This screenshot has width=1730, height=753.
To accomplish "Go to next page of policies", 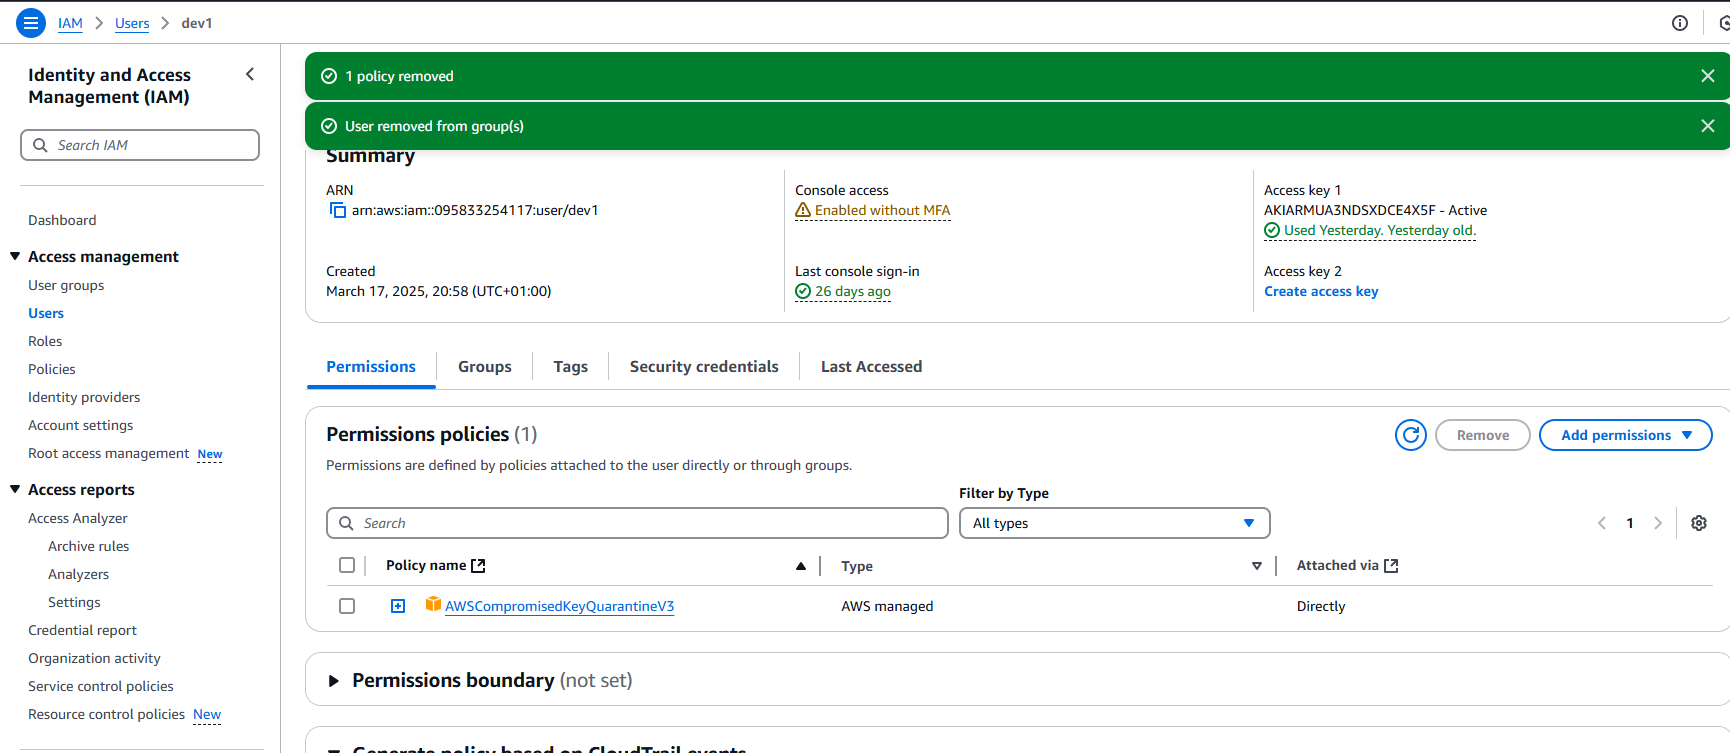I will coord(1658,523).
